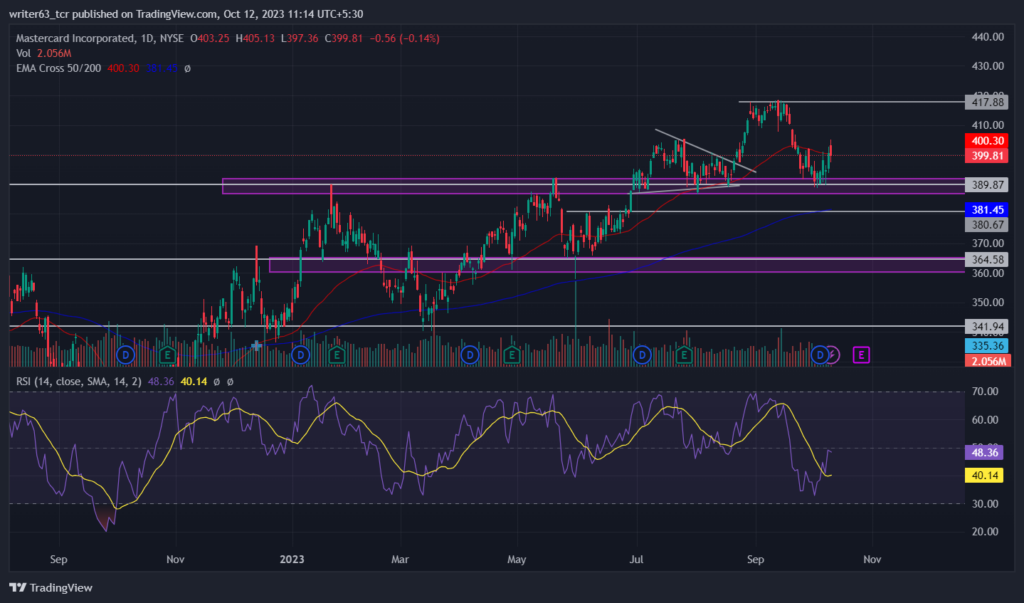Image resolution: width=1024 pixels, height=603 pixels.
Task: Click the RSI (14, close, SMA, 14, 2) legend
Action: [x=78, y=381]
